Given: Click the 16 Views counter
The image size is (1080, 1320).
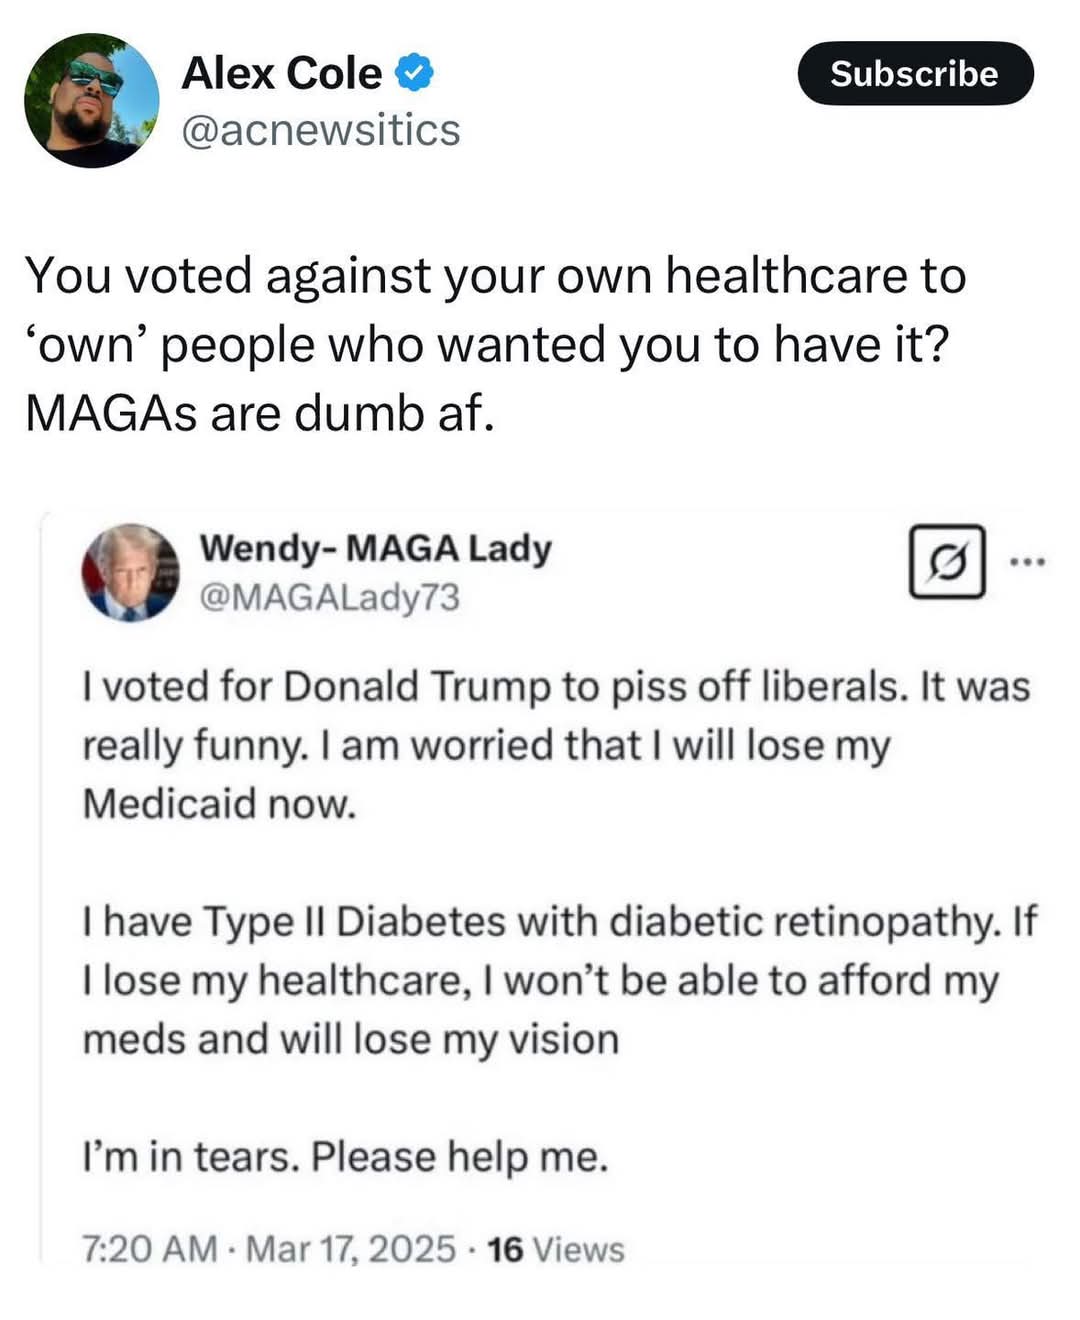Looking at the screenshot, I should click(x=556, y=1249).
